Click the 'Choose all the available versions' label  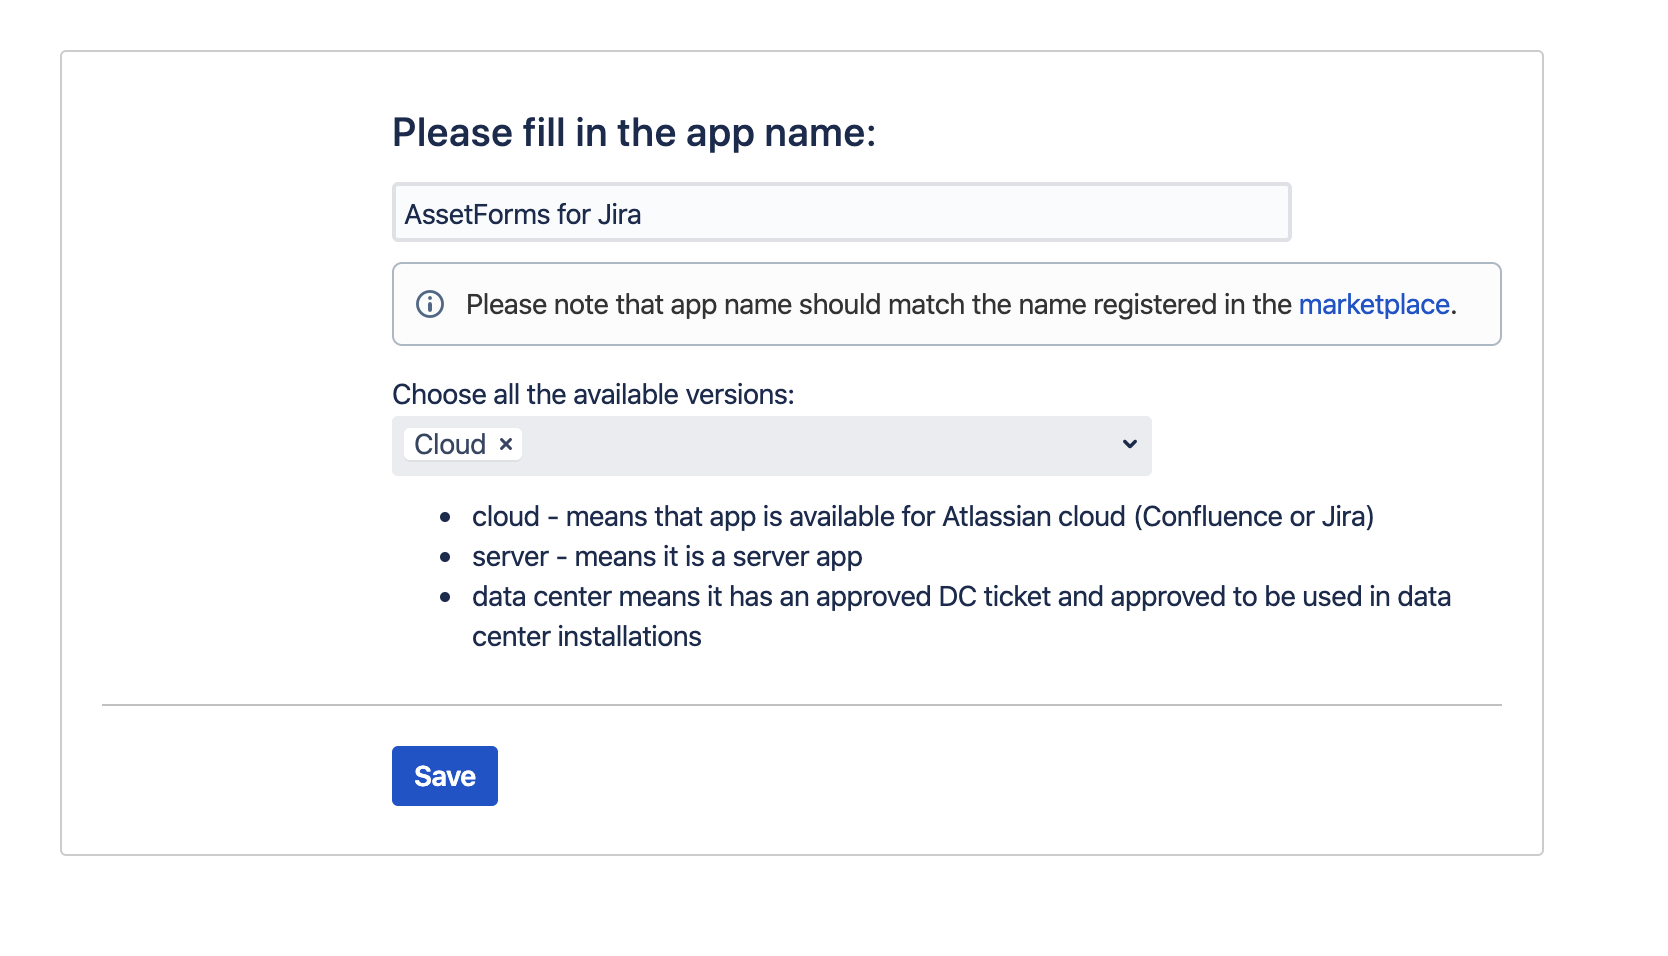tap(593, 394)
